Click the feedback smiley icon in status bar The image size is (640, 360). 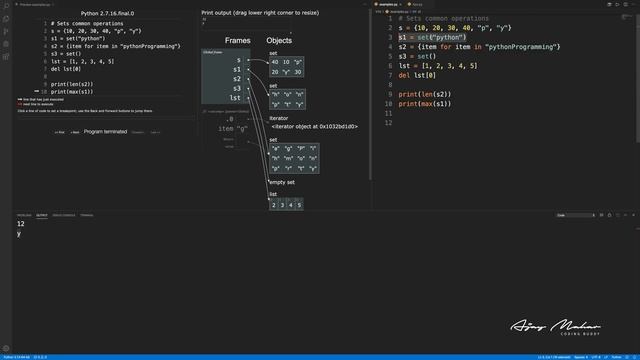click(x=628, y=357)
